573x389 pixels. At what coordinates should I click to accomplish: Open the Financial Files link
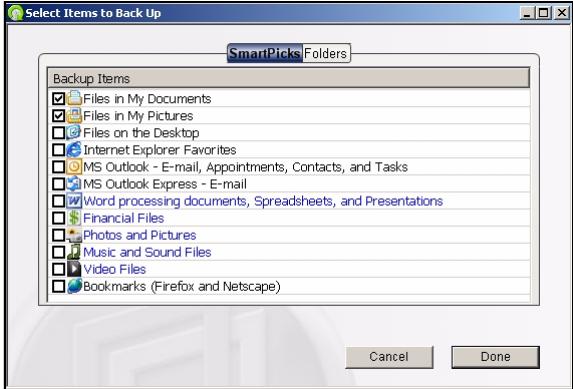[124, 218]
